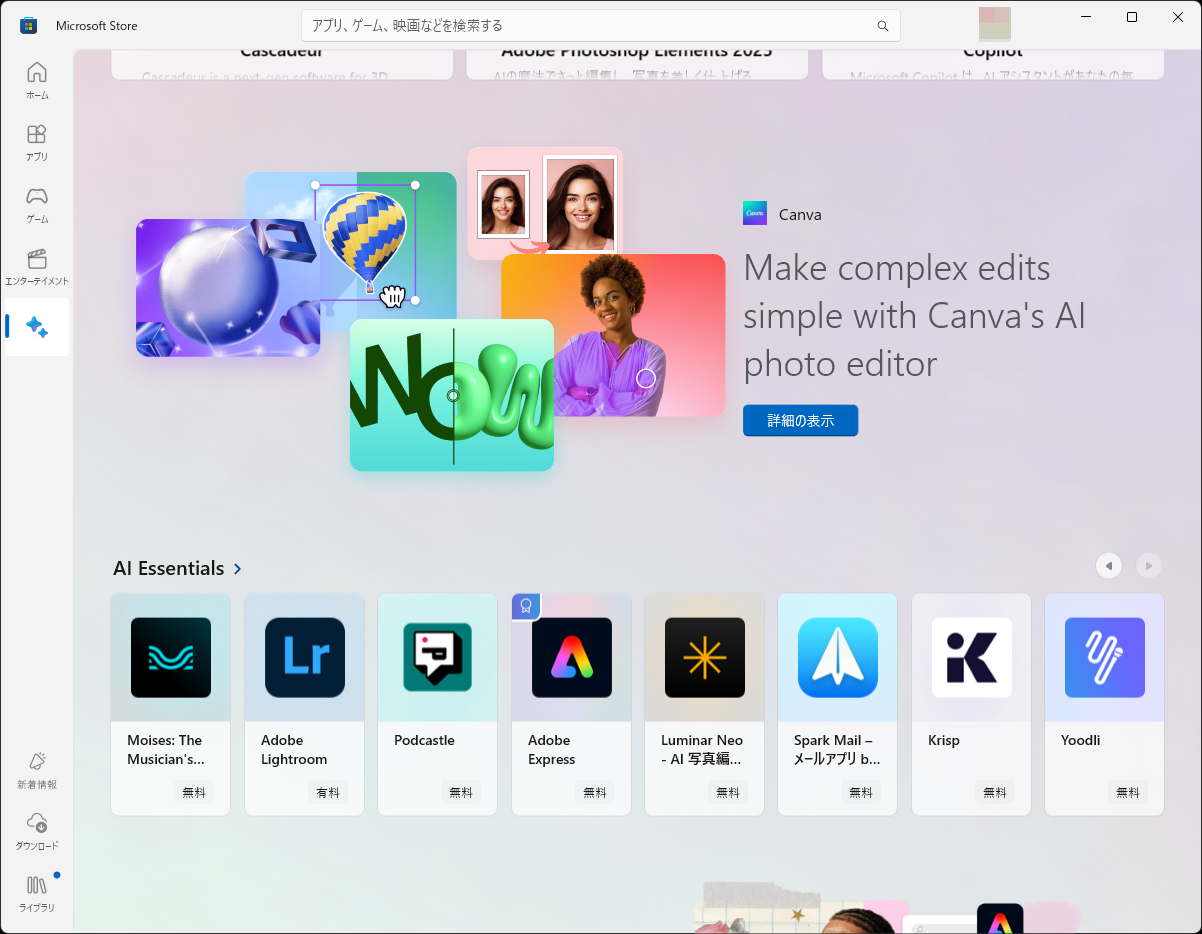This screenshot has height=934, width=1202.
Task: Click the free label on Spark Mail card
Action: tap(861, 792)
